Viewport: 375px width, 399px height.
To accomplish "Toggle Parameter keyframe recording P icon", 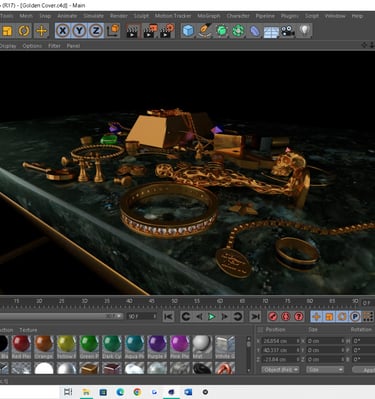I will point(355,316).
